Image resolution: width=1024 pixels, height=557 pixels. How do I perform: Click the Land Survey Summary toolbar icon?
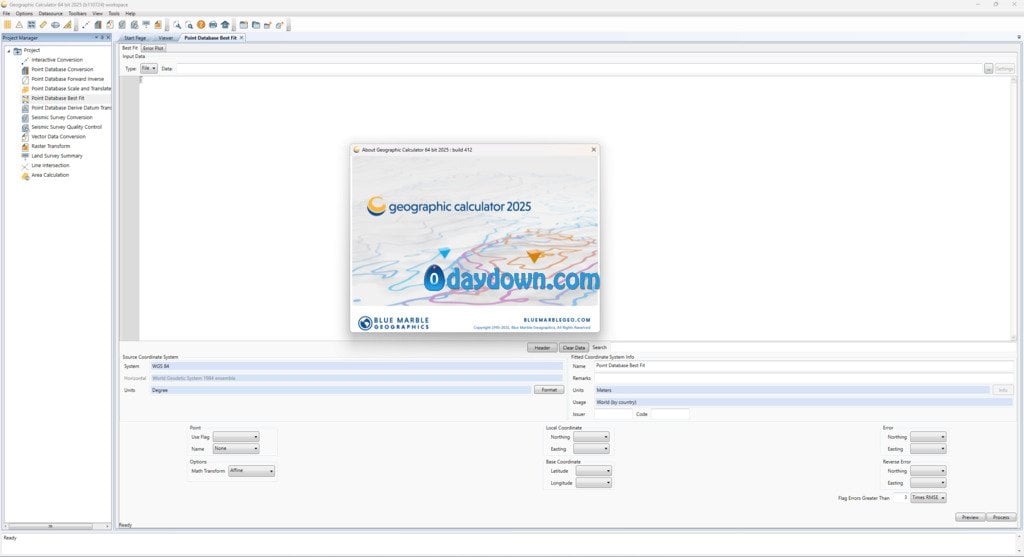pos(146,25)
